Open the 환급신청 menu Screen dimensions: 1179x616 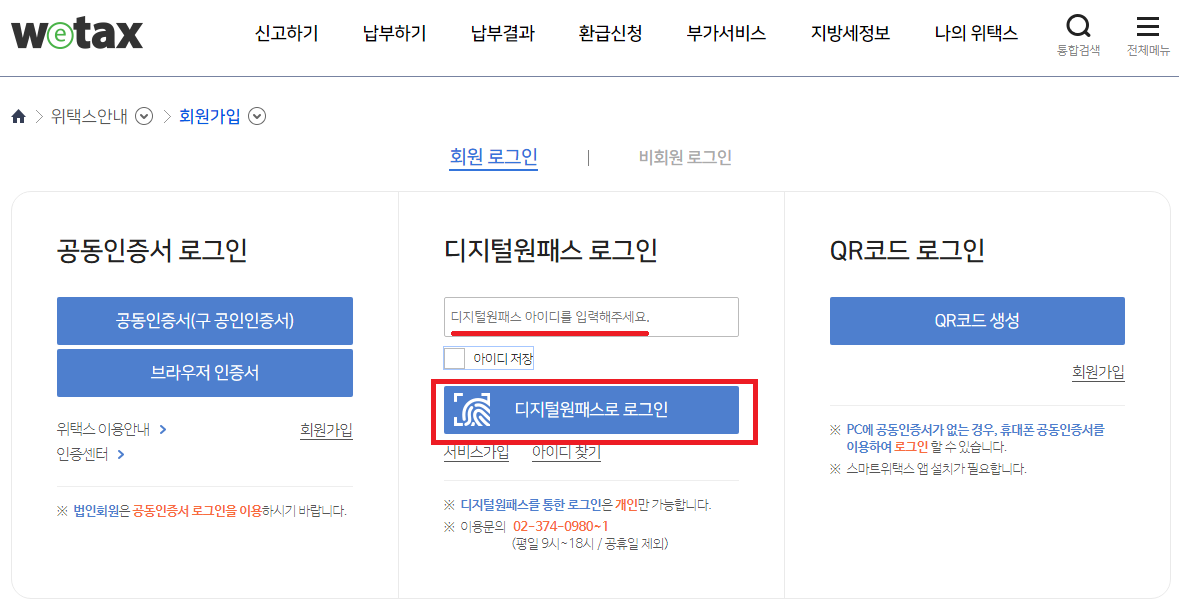[x=611, y=33]
